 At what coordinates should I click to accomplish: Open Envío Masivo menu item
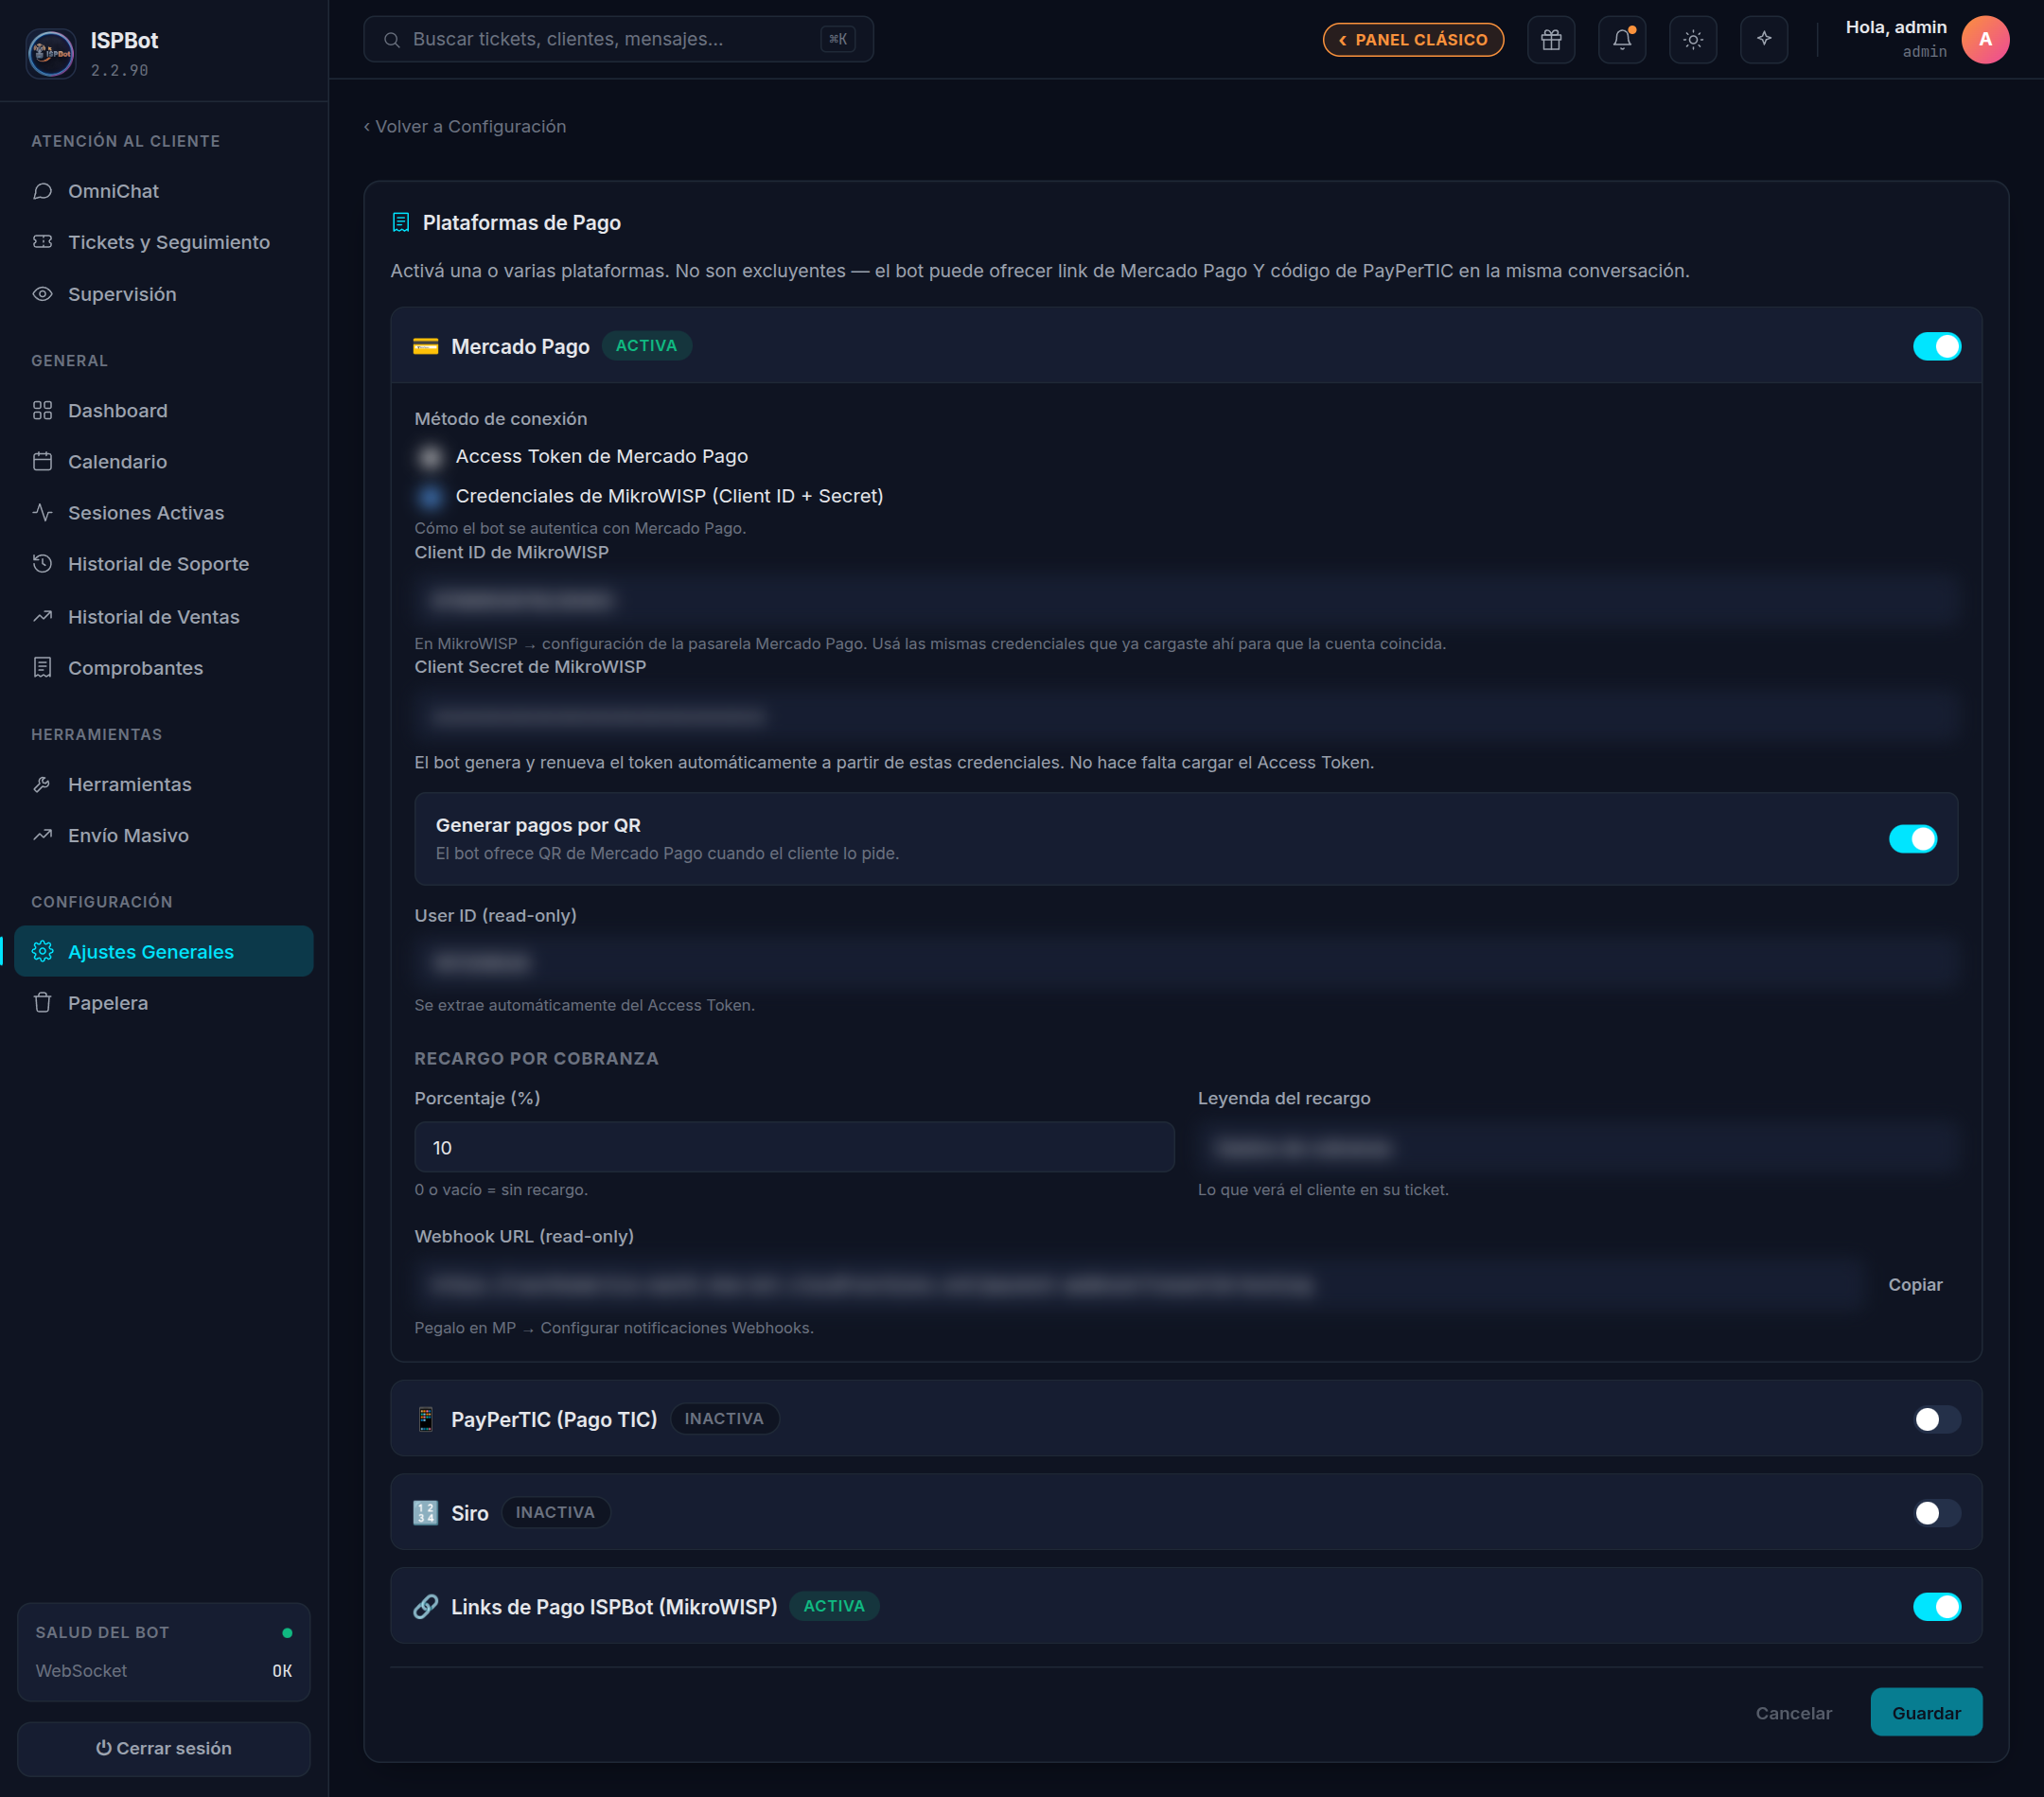point(164,835)
